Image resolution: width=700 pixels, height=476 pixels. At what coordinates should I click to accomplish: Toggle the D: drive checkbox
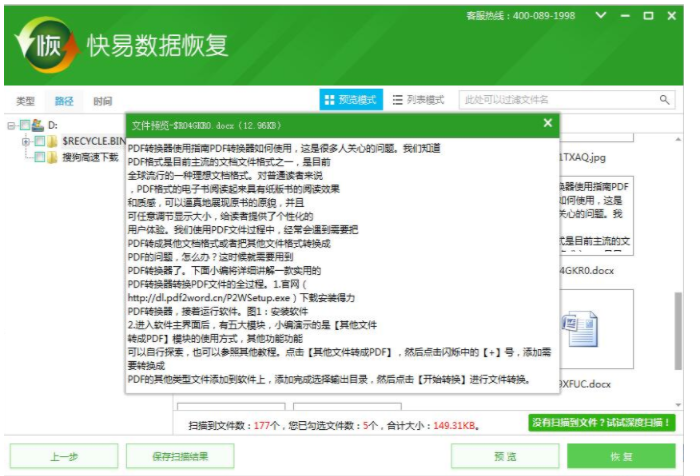pos(24,125)
